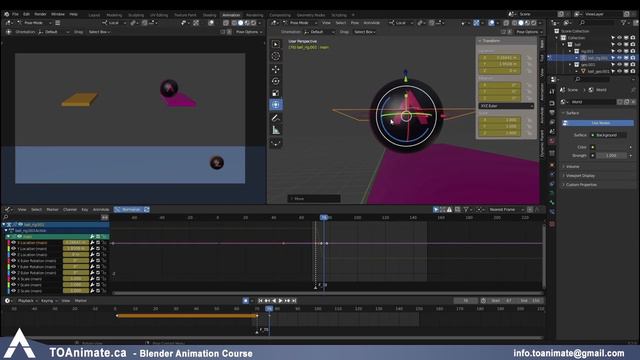
Task: Select ball_geo.001 mesh in the outliner
Action: click(x=597, y=71)
